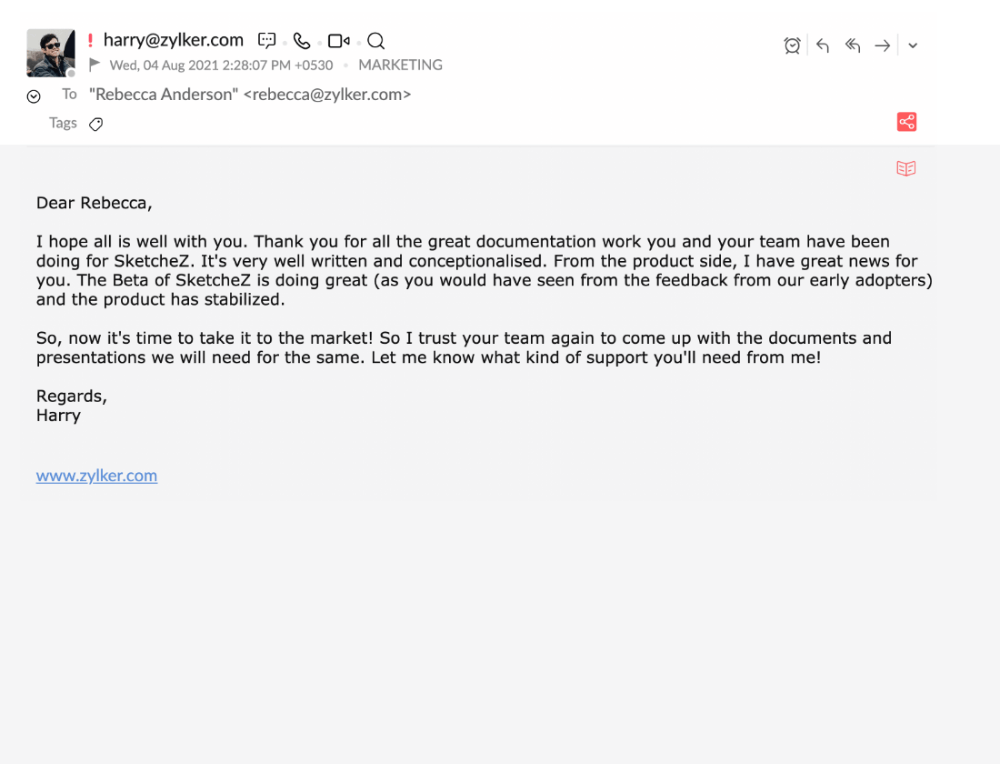Click the Rebecca Anderson recipient address
This screenshot has width=1000, height=764.
250,95
